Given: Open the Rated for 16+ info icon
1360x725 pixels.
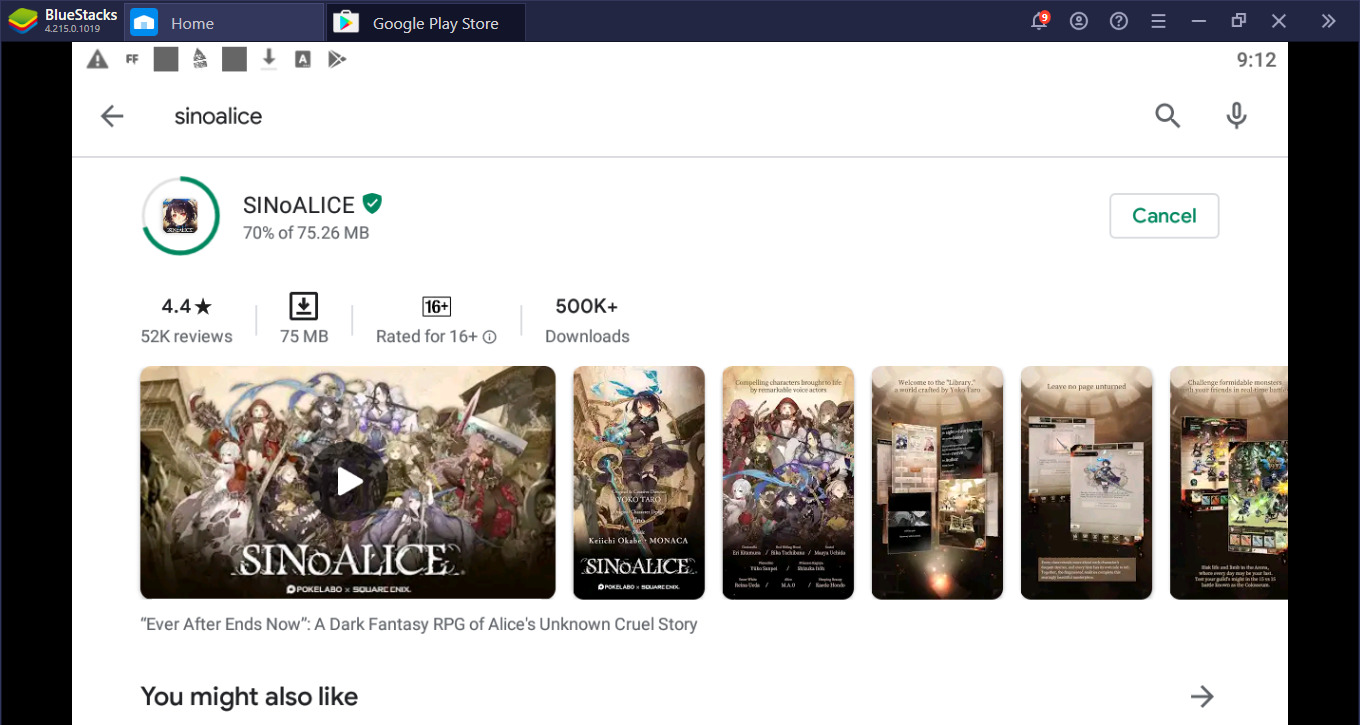Looking at the screenshot, I should click(490, 337).
